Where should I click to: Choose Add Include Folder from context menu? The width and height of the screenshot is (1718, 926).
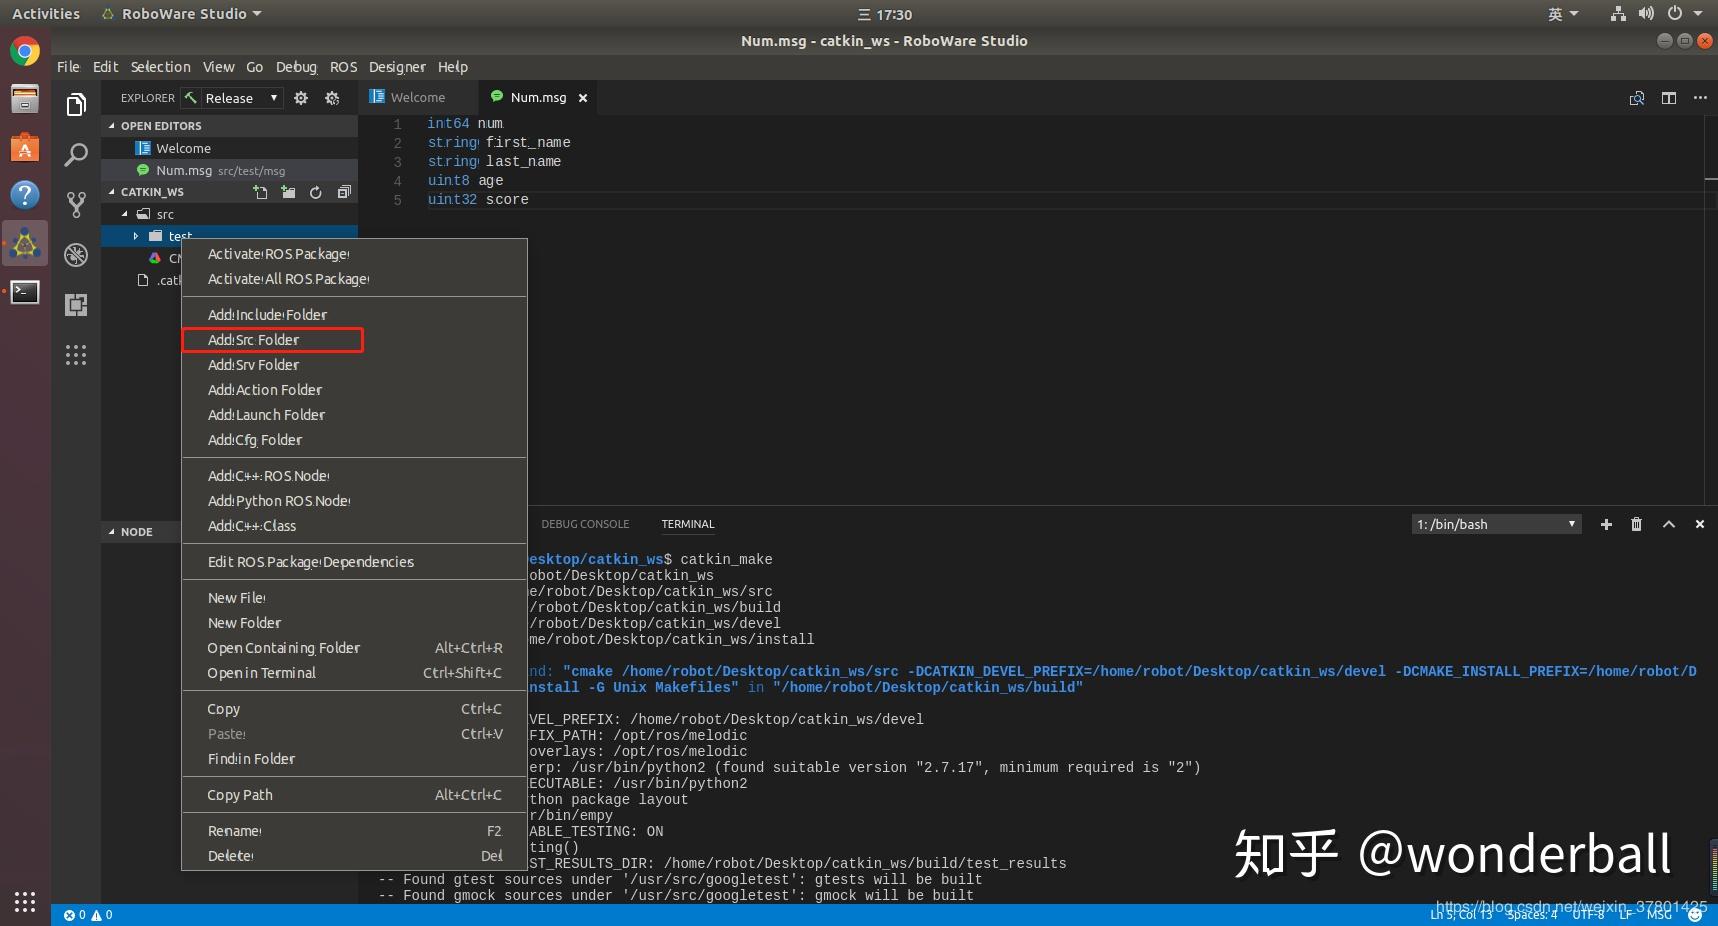pos(354,315)
